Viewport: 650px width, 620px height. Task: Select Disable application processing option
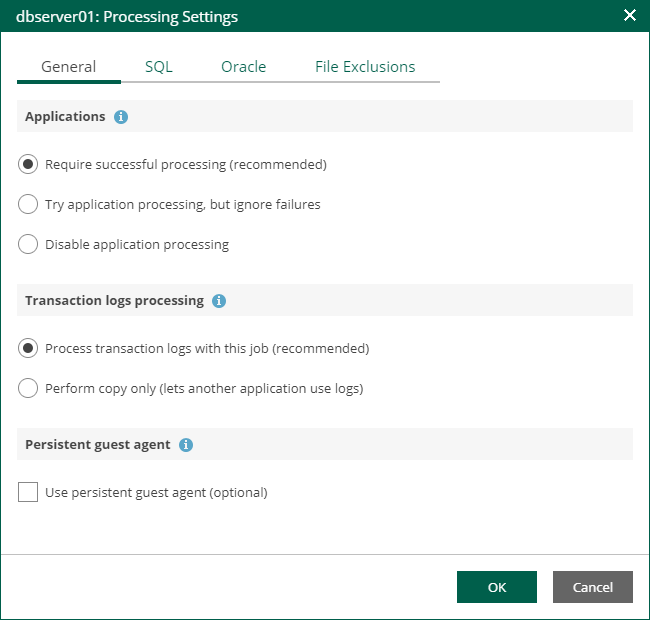click(x=28, y=245)
